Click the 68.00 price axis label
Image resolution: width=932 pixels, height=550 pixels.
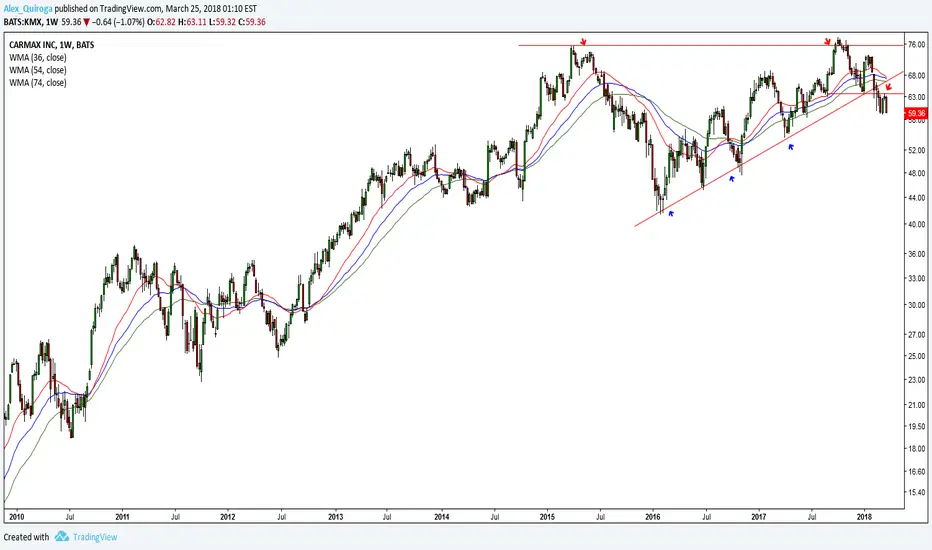pyautogui.click(x=917, y=76)
